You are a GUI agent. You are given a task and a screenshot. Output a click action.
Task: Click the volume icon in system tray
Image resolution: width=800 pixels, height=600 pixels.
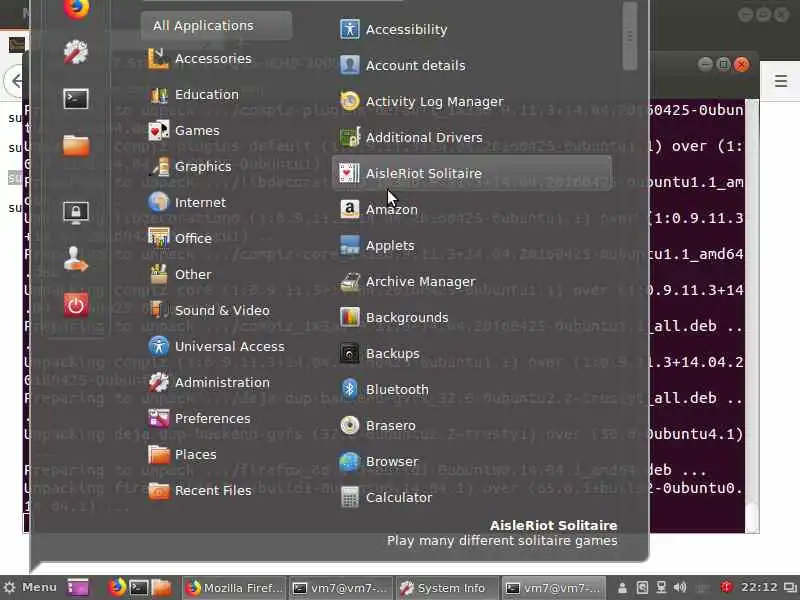680,588
